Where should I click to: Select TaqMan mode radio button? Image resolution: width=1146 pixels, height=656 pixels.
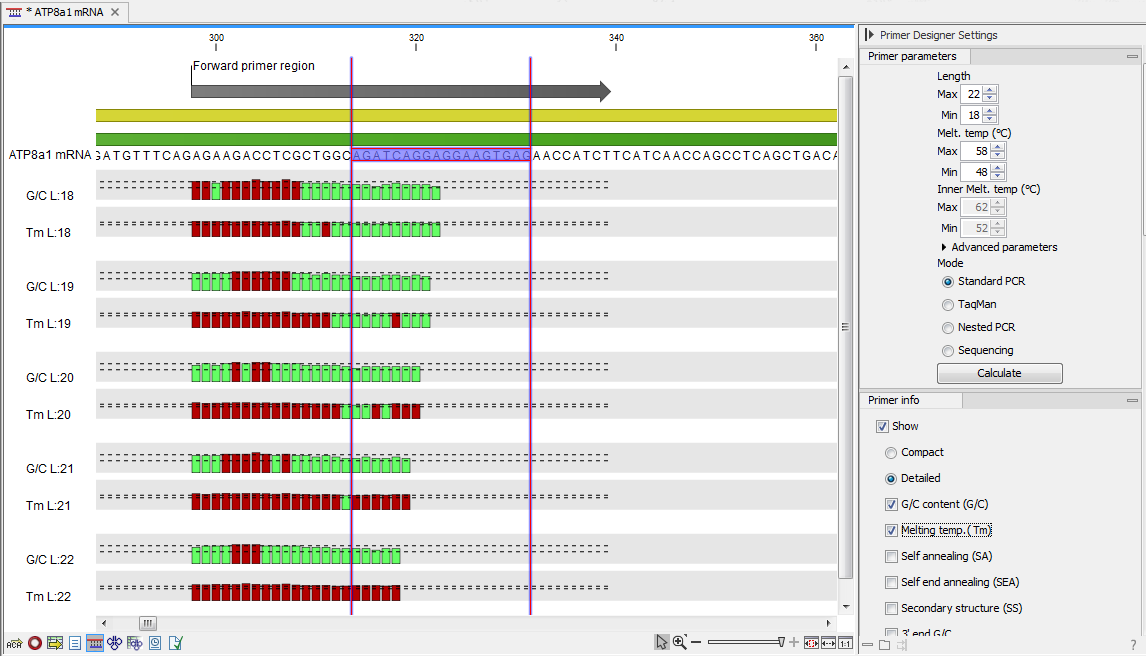[948, 304]
